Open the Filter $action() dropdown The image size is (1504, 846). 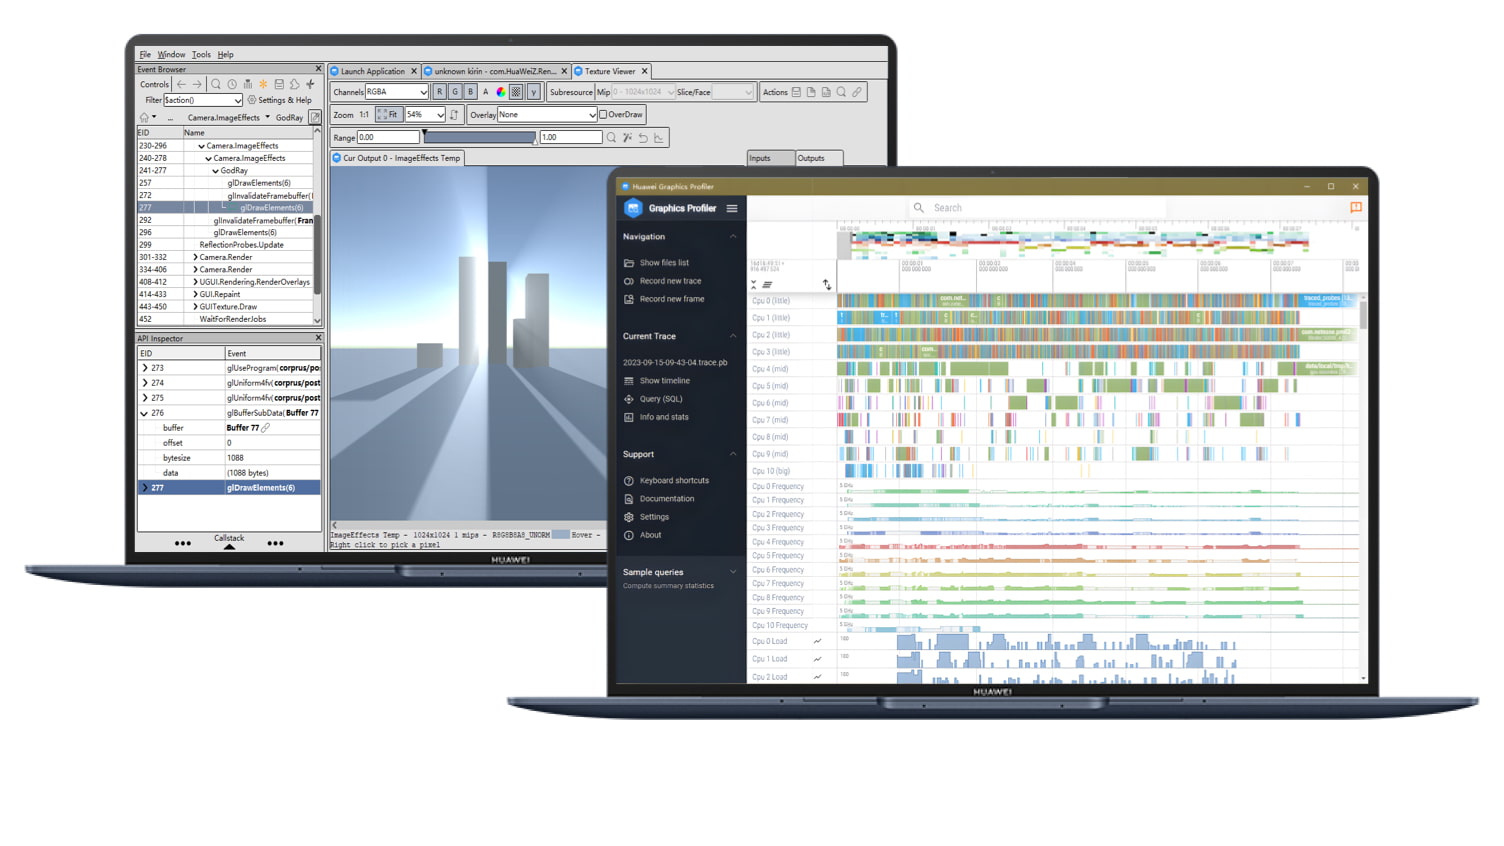pos(203,100)
